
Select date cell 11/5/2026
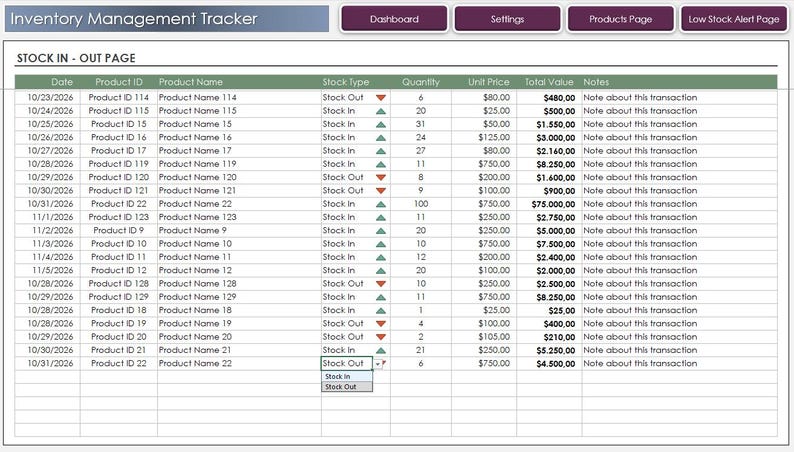pyautogui.click(x=48, y=270)
